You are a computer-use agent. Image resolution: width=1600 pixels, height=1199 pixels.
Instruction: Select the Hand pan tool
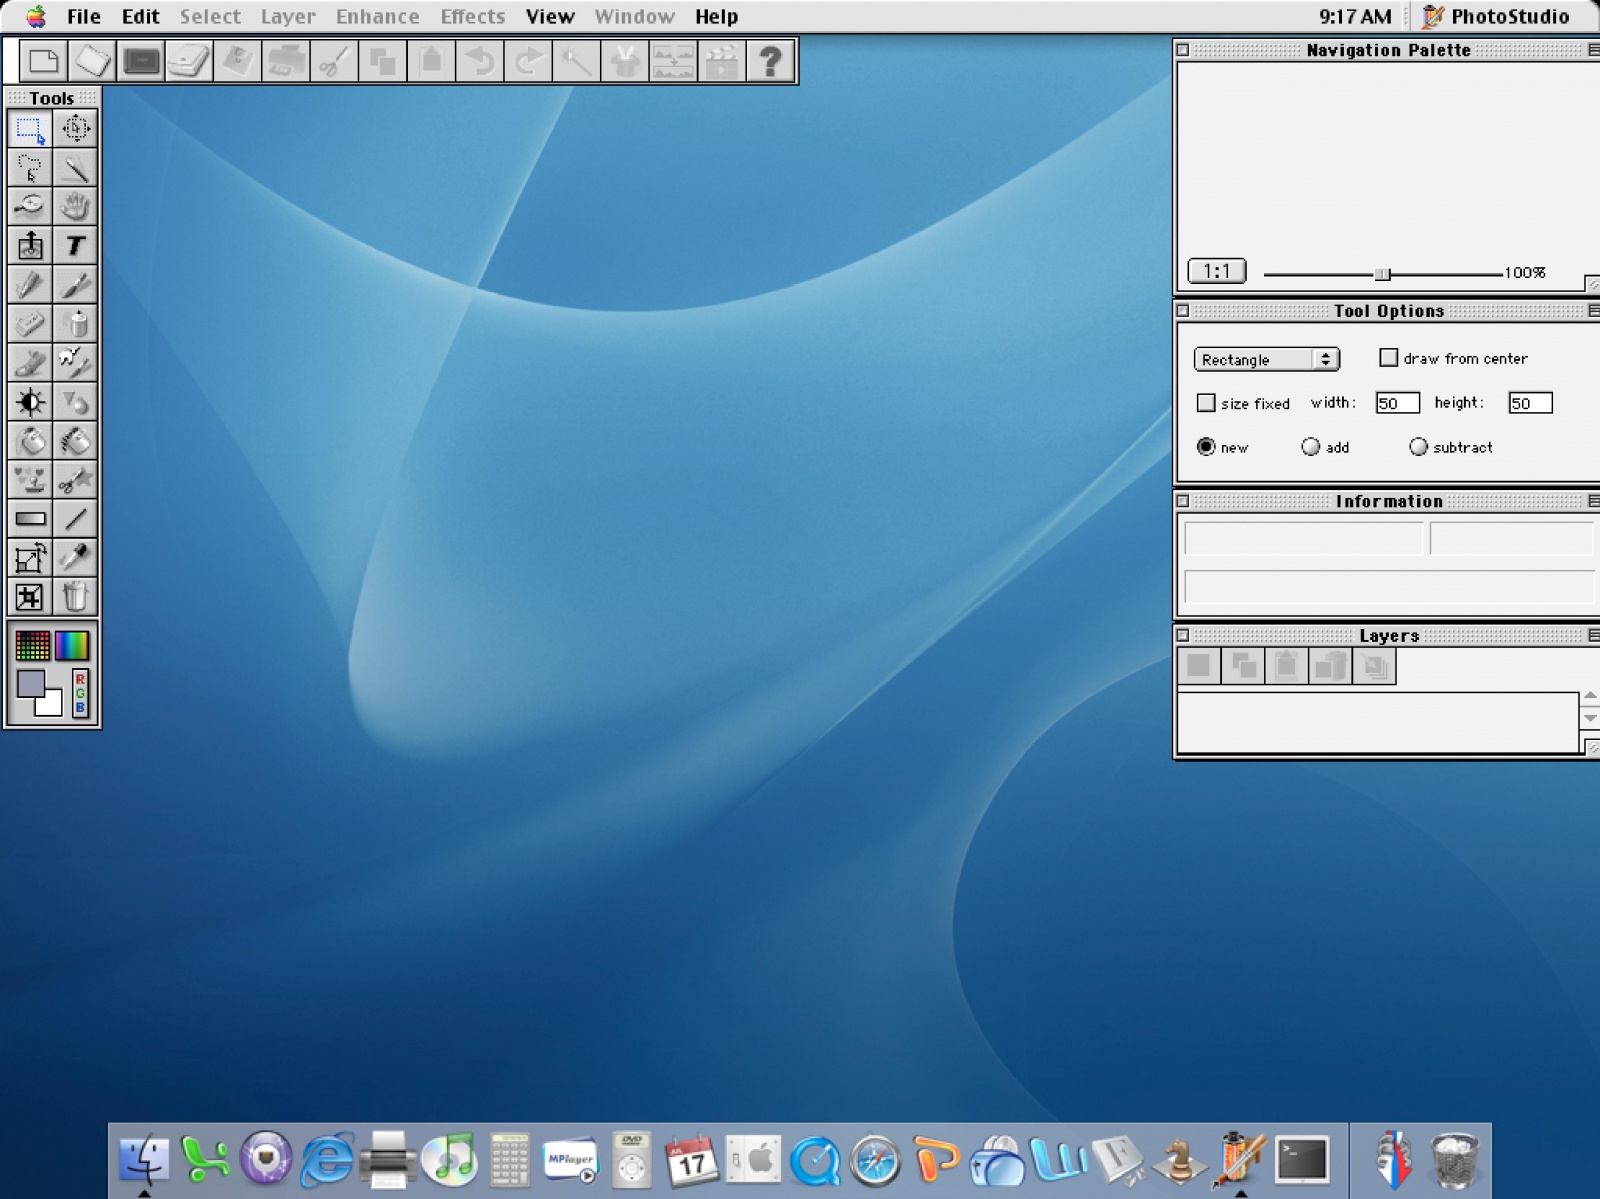click(x=75, y=207)
